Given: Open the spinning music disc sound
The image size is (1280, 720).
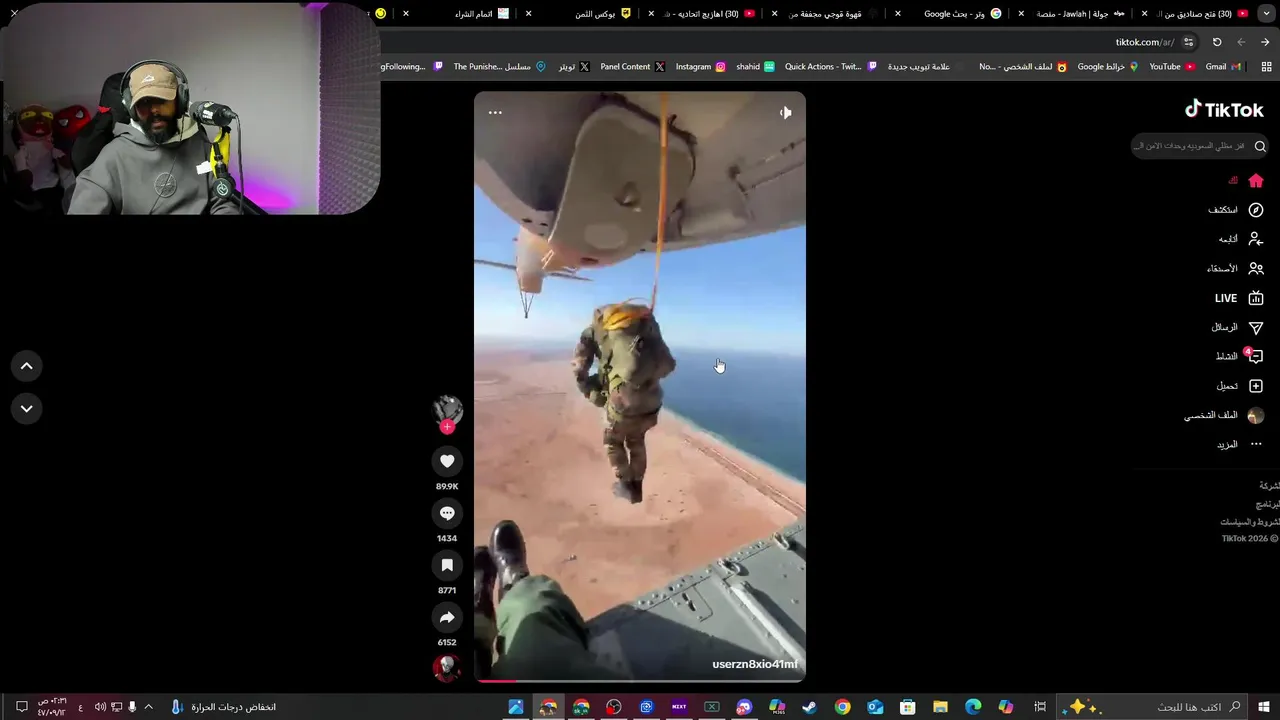Looking at the screenshot, I should 447,667.
